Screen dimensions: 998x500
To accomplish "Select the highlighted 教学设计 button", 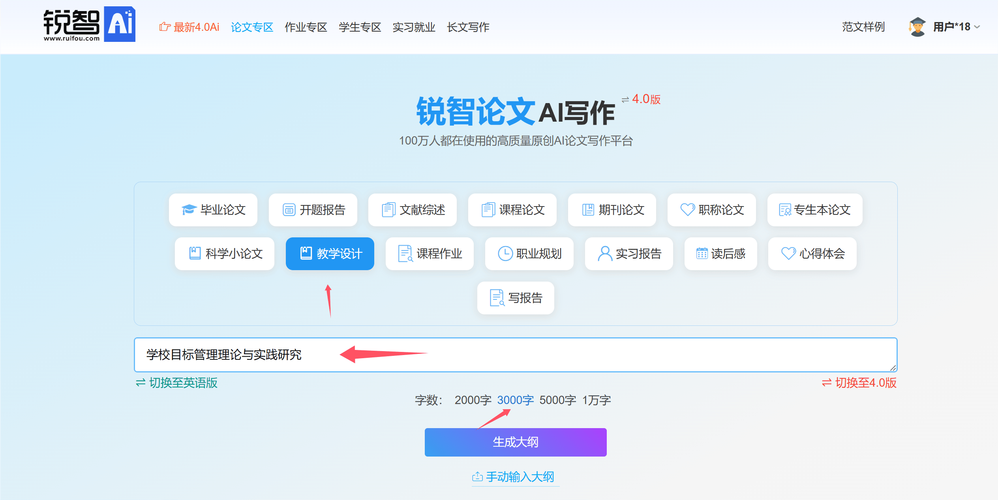I will pos(330,254).
